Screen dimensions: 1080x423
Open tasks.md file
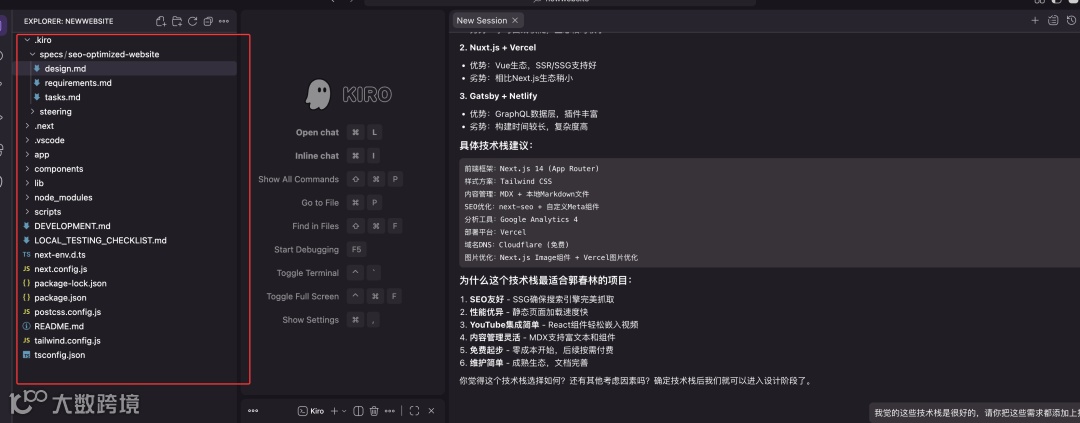[x=62, y=97]
